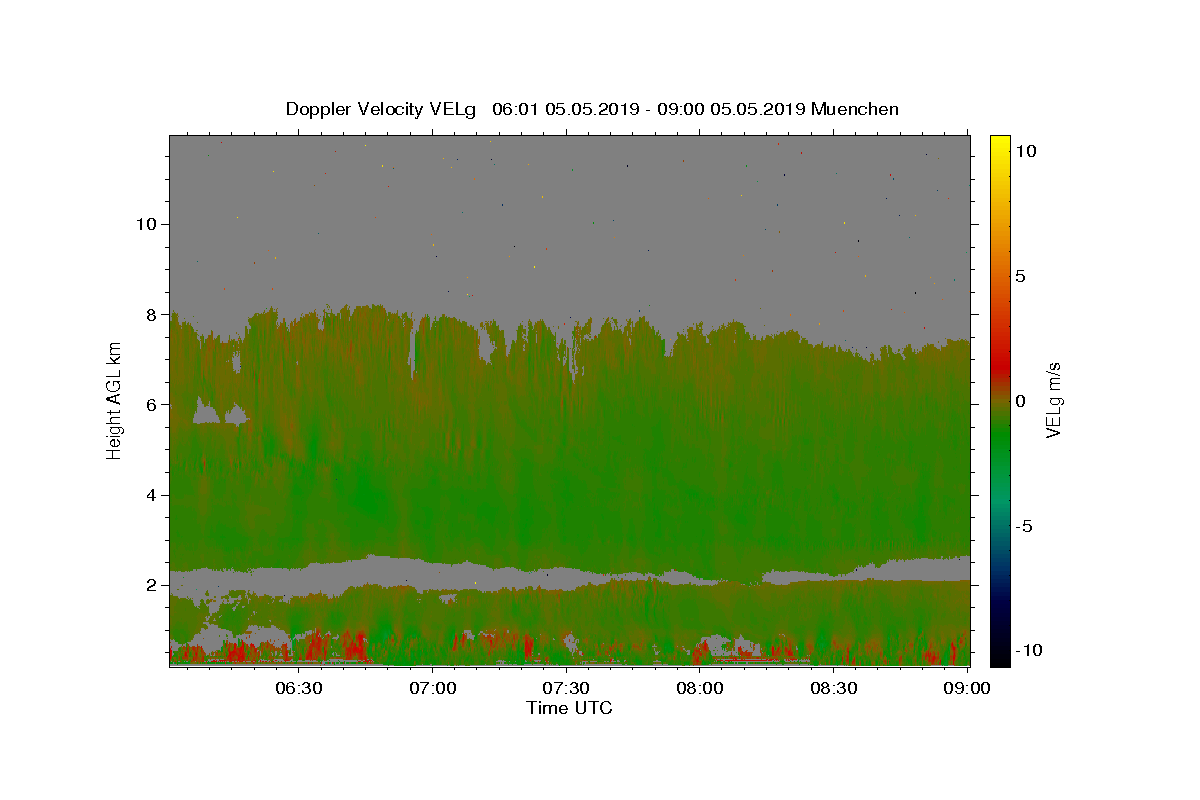Click the colorbar value '5'
This screenshot has width=1200, height=800.
[1020, 276]
